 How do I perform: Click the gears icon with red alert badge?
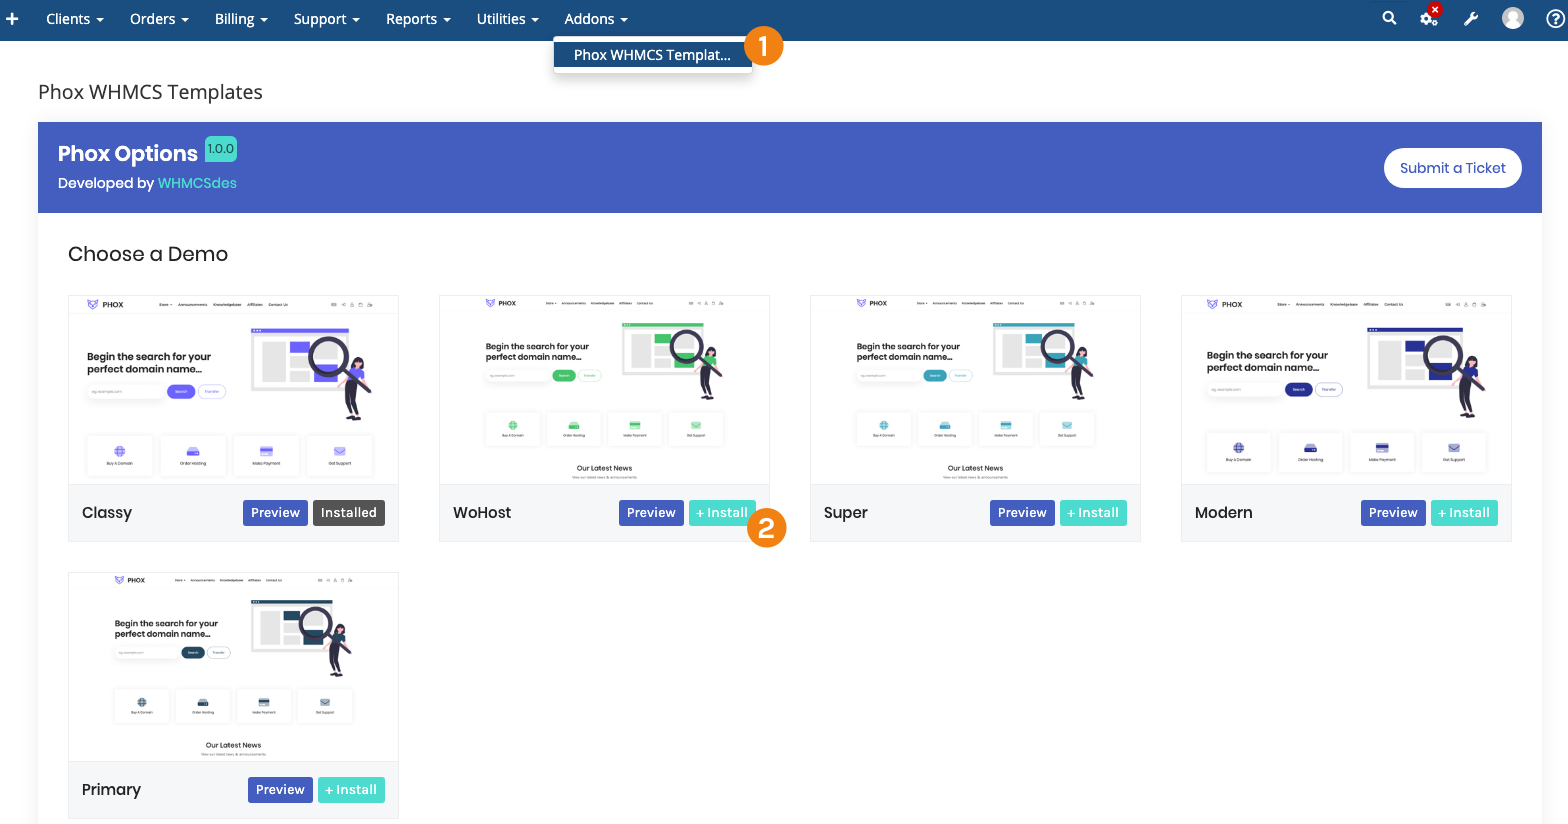(1429, 18)
